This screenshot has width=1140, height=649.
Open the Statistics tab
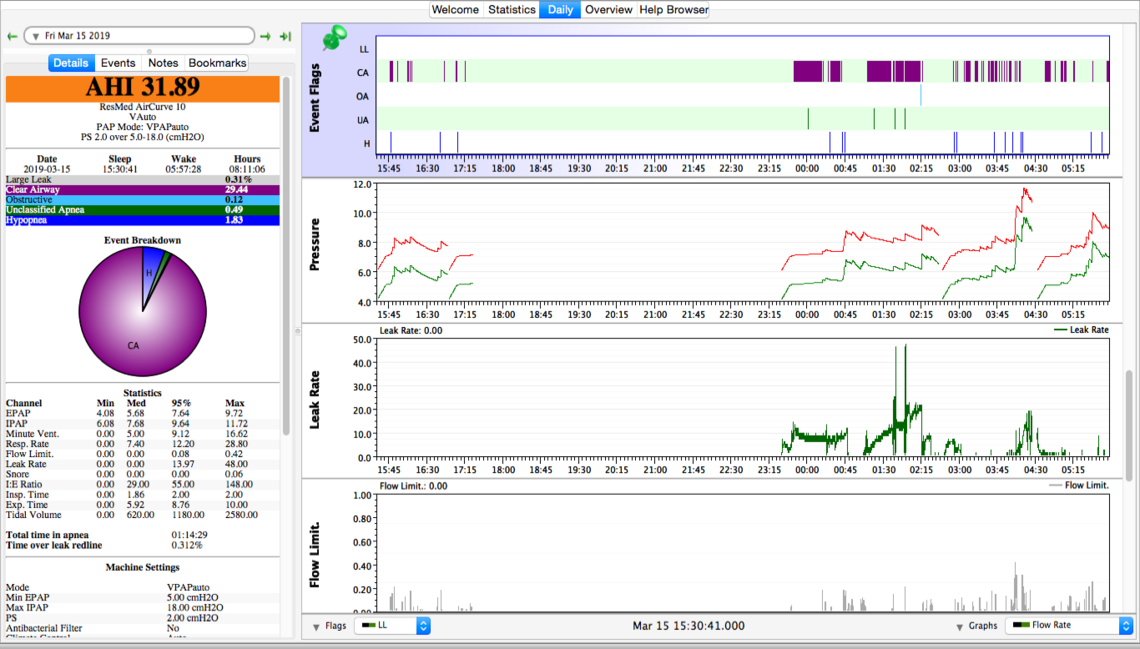coord(512,9)
